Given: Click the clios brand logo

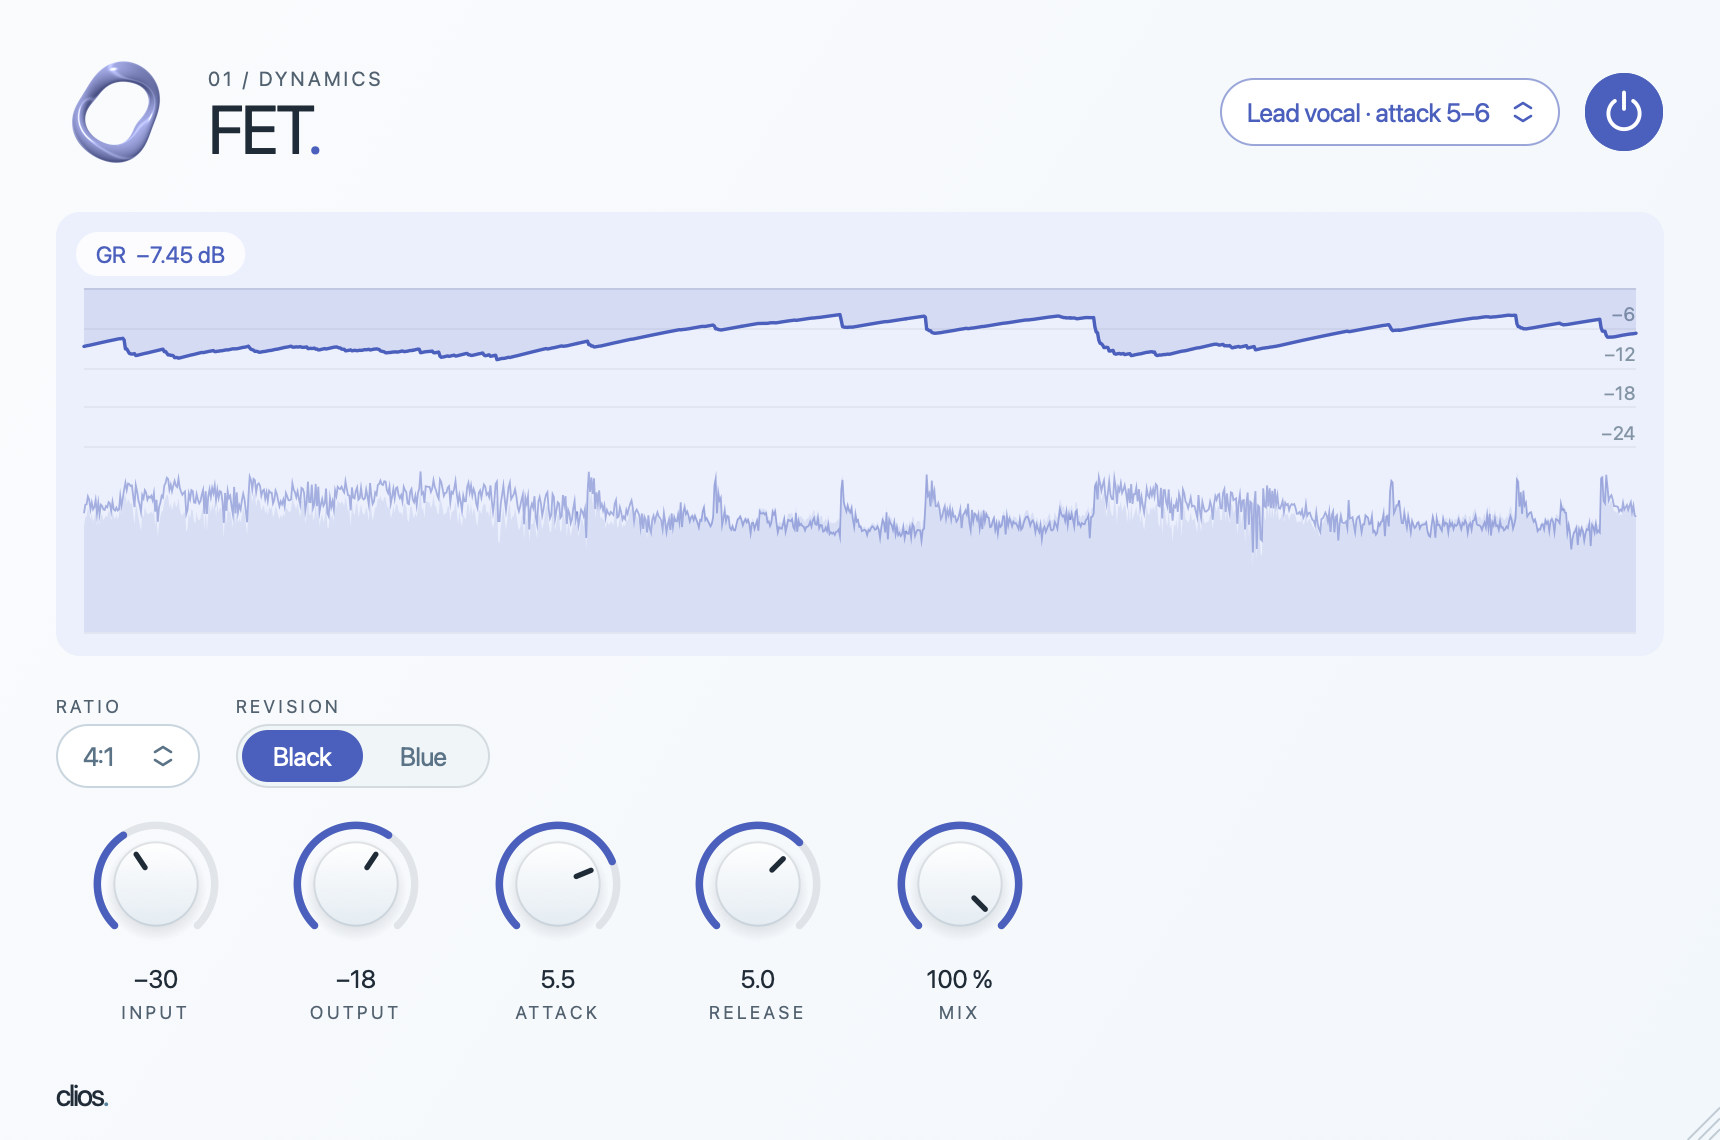Looking at the screenshot, I should pyautogui.click(x=82, y=1096).
